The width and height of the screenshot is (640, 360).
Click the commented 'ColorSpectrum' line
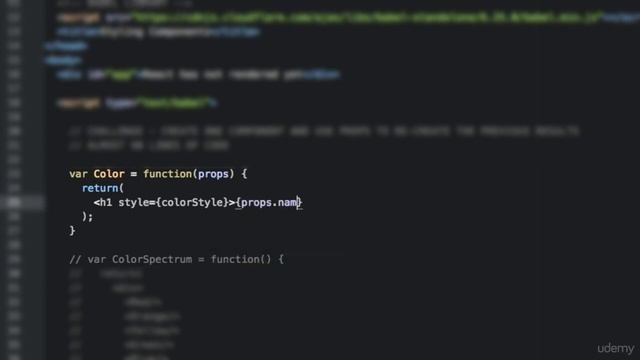176,260
